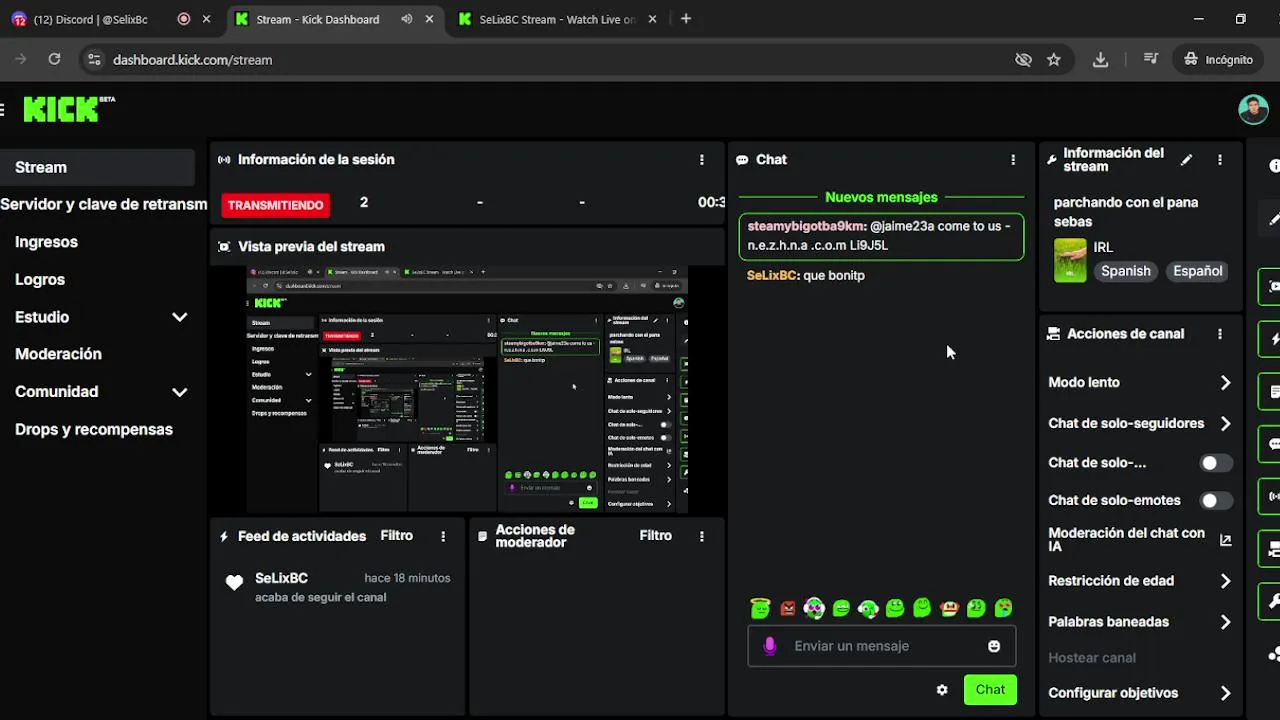
Task: Open browser media controls icon
Action: pyautogui.click(x=1150, y=60)
